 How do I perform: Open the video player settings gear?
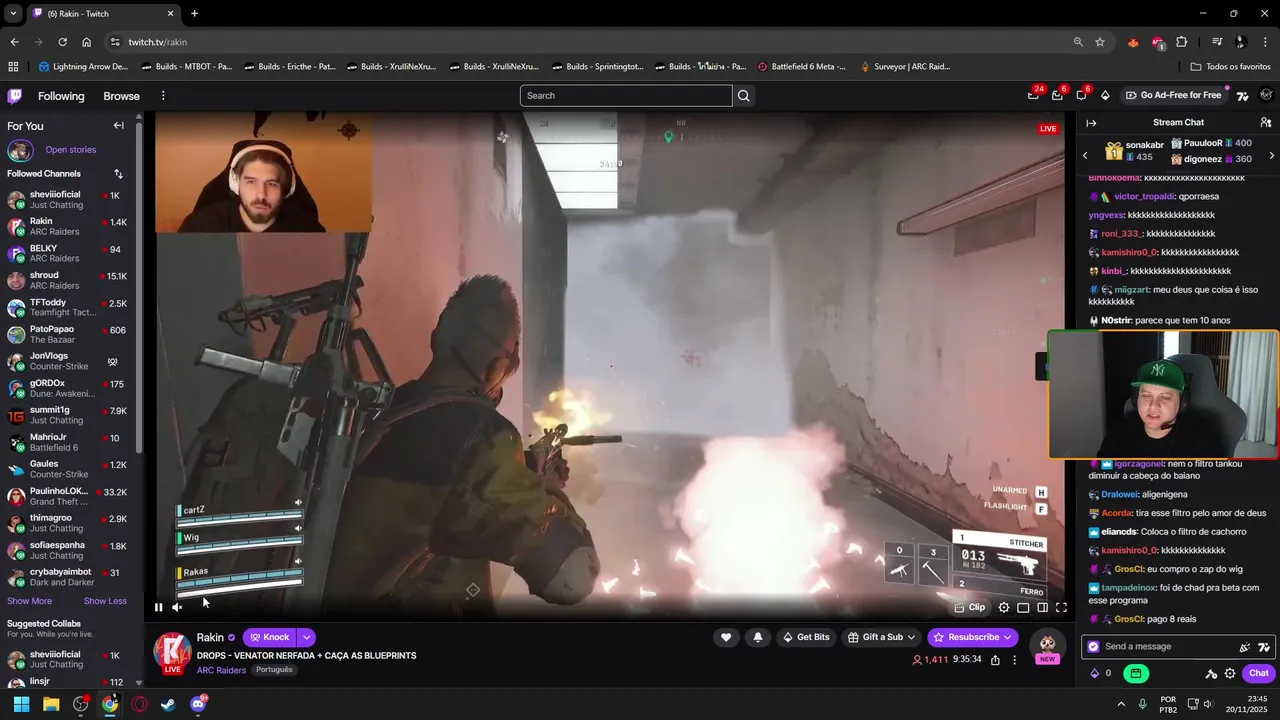pos(1004,607)
